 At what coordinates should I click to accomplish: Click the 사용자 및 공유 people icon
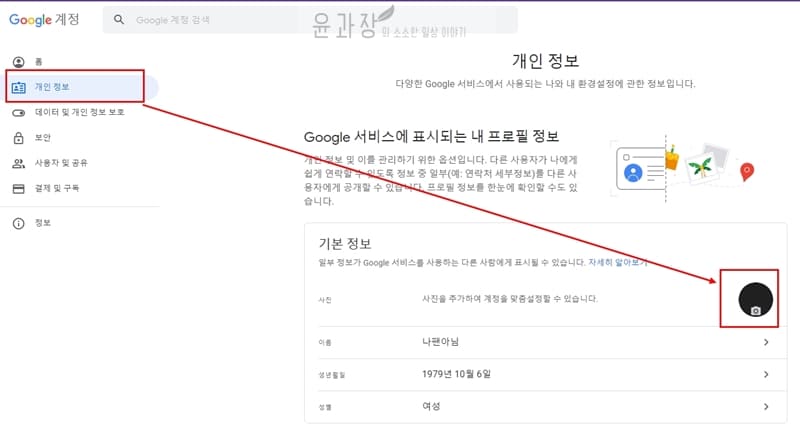coord(18,163)
